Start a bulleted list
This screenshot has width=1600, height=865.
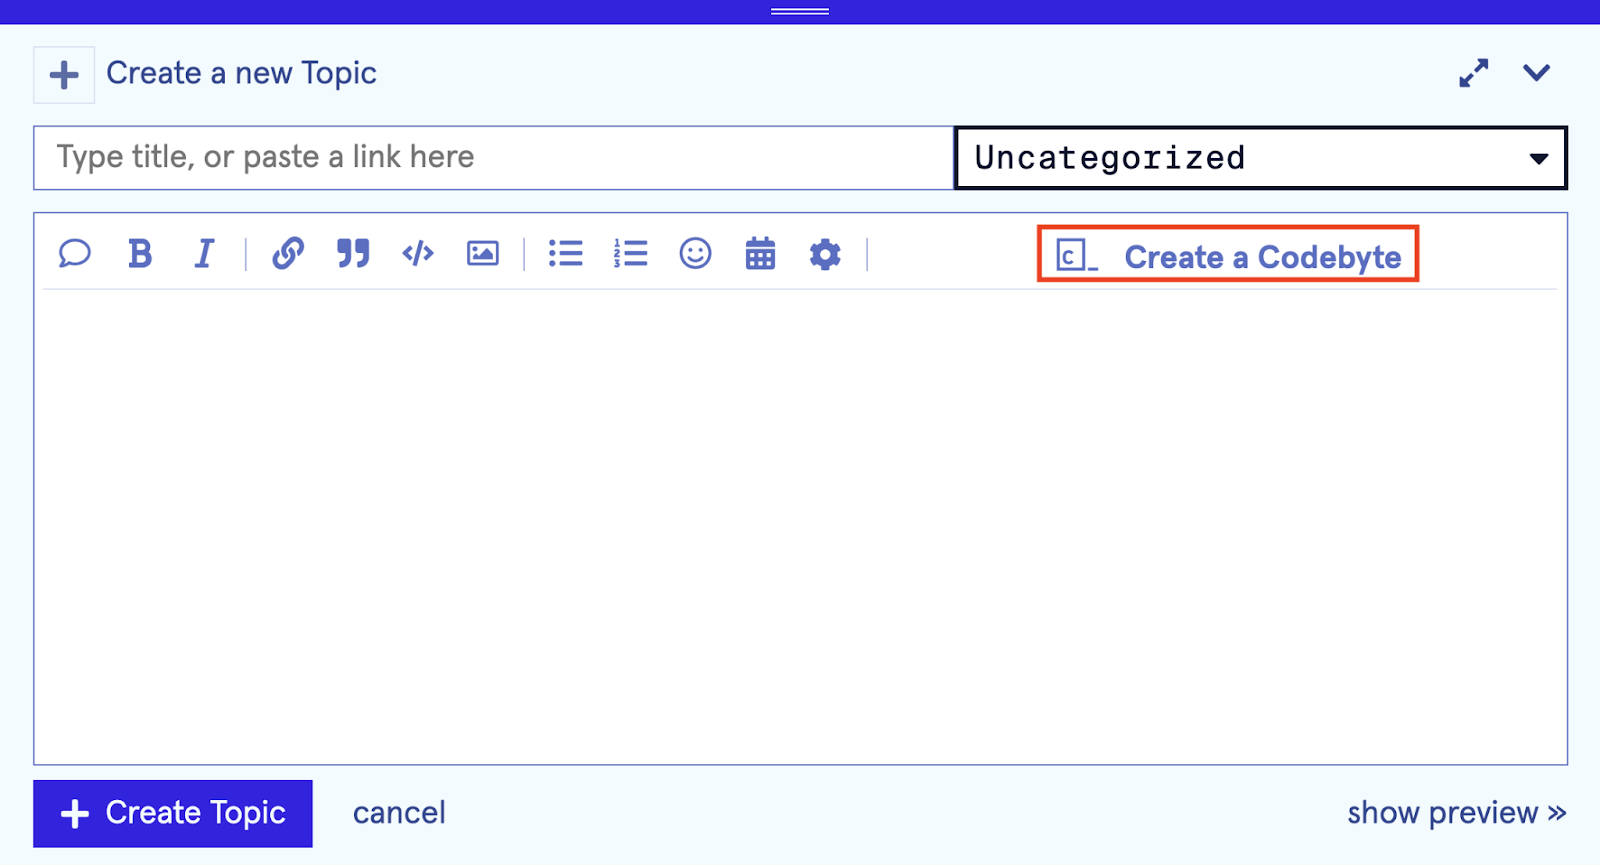point(565,254)
